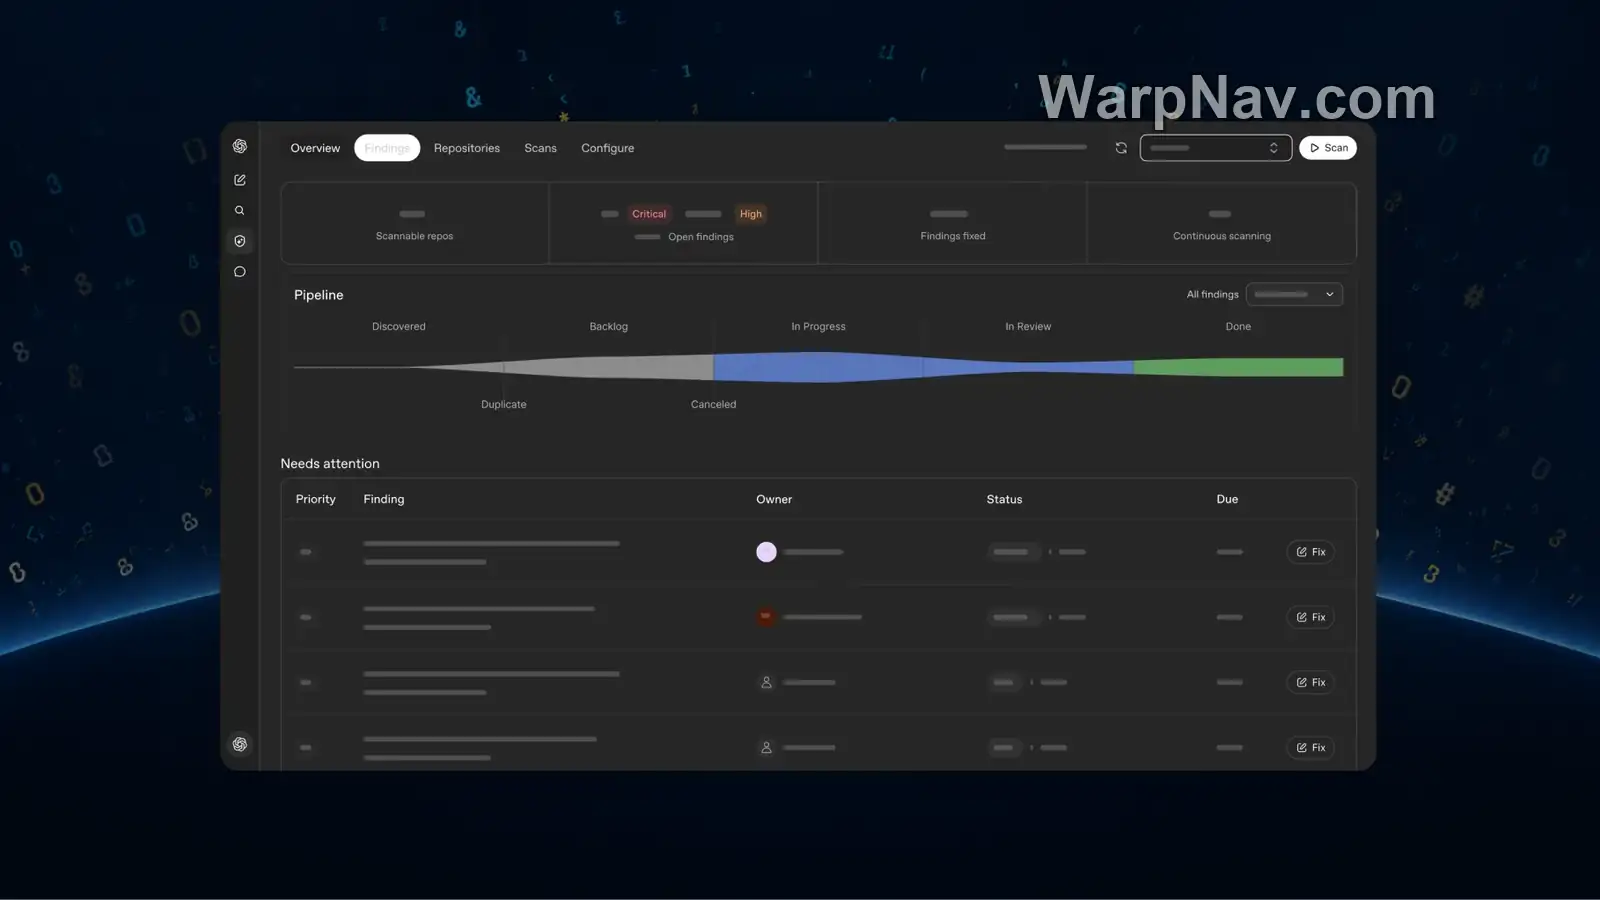
Task: Click the gray Backlog pipeline segment
Action: pos(609,367)
